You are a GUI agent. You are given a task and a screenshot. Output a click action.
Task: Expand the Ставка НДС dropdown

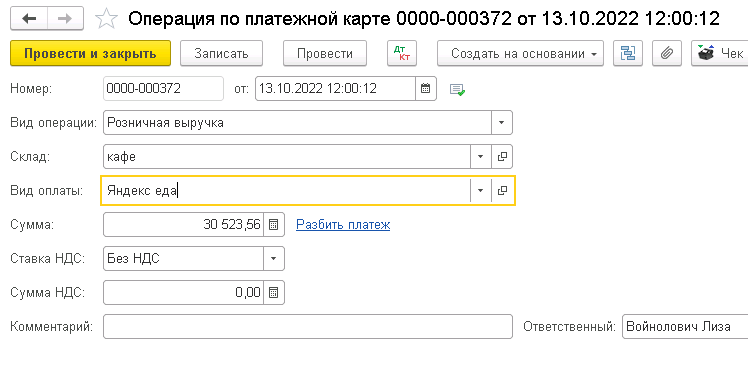(x=273, y=258)
